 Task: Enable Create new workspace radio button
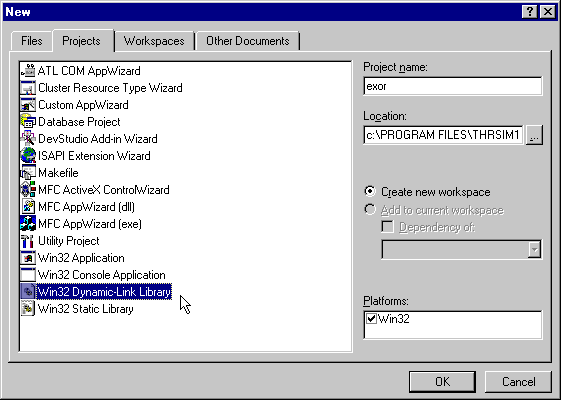point(370,191)
